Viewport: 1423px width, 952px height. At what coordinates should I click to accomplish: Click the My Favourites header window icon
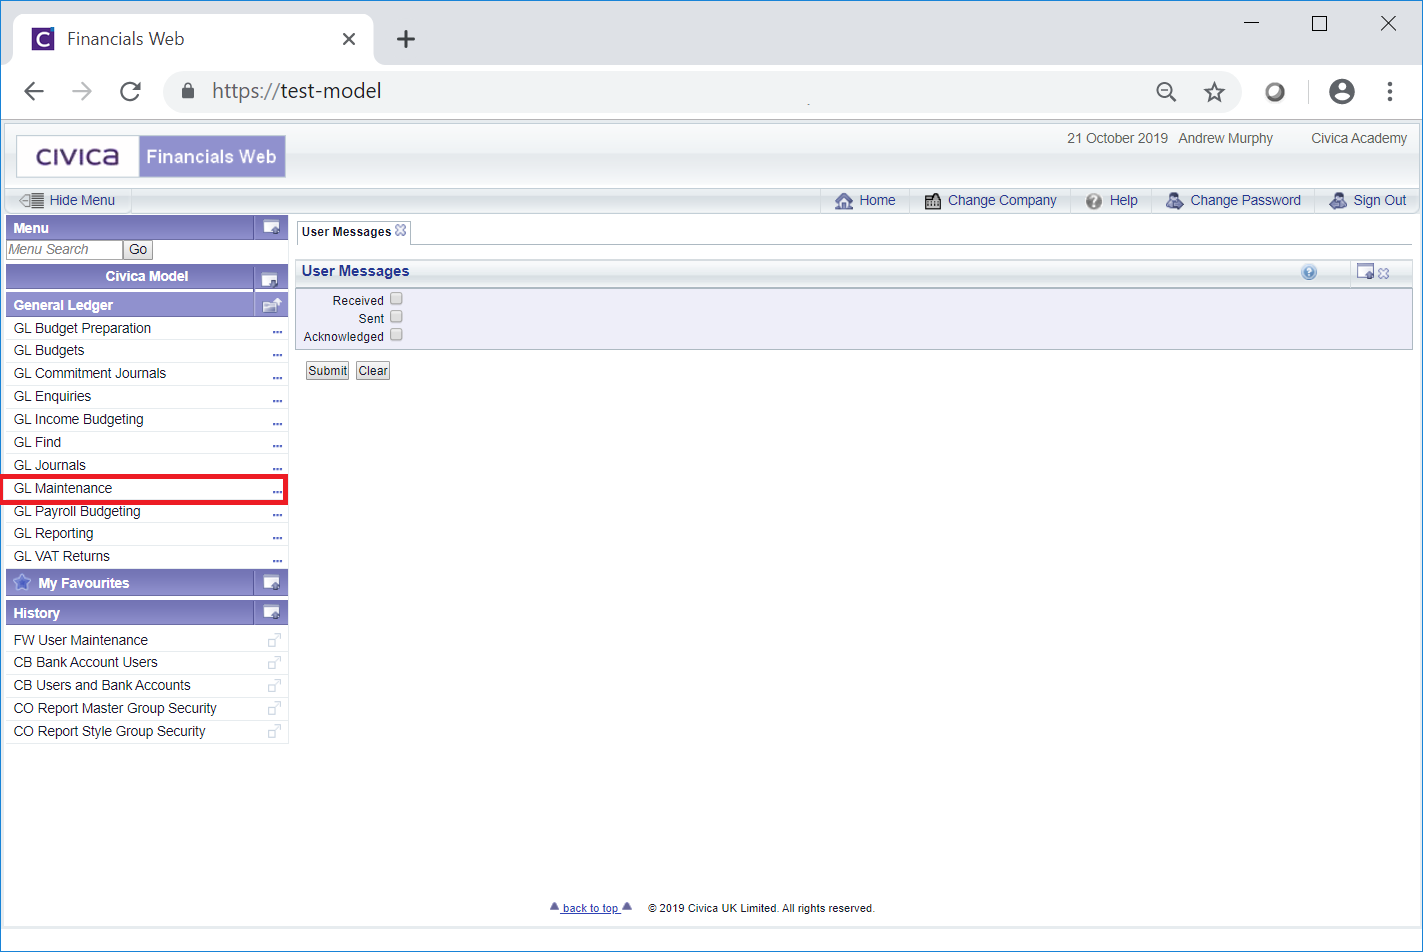[x=271, y=582]
